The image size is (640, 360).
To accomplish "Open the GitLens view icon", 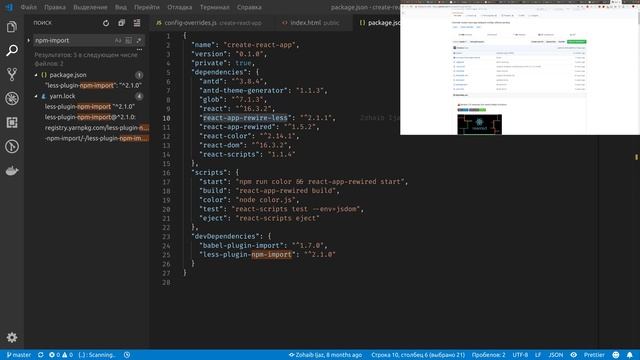I will (12, 146).
